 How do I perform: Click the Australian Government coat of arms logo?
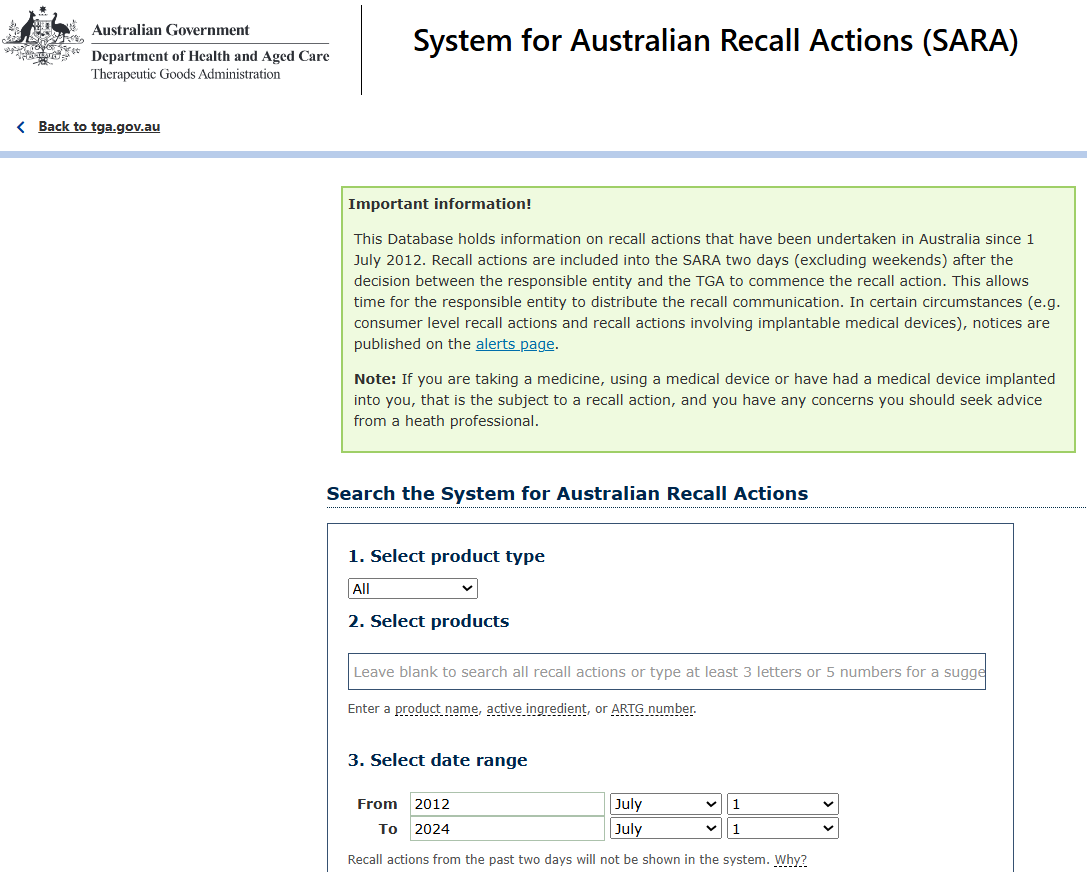[43, 37]
